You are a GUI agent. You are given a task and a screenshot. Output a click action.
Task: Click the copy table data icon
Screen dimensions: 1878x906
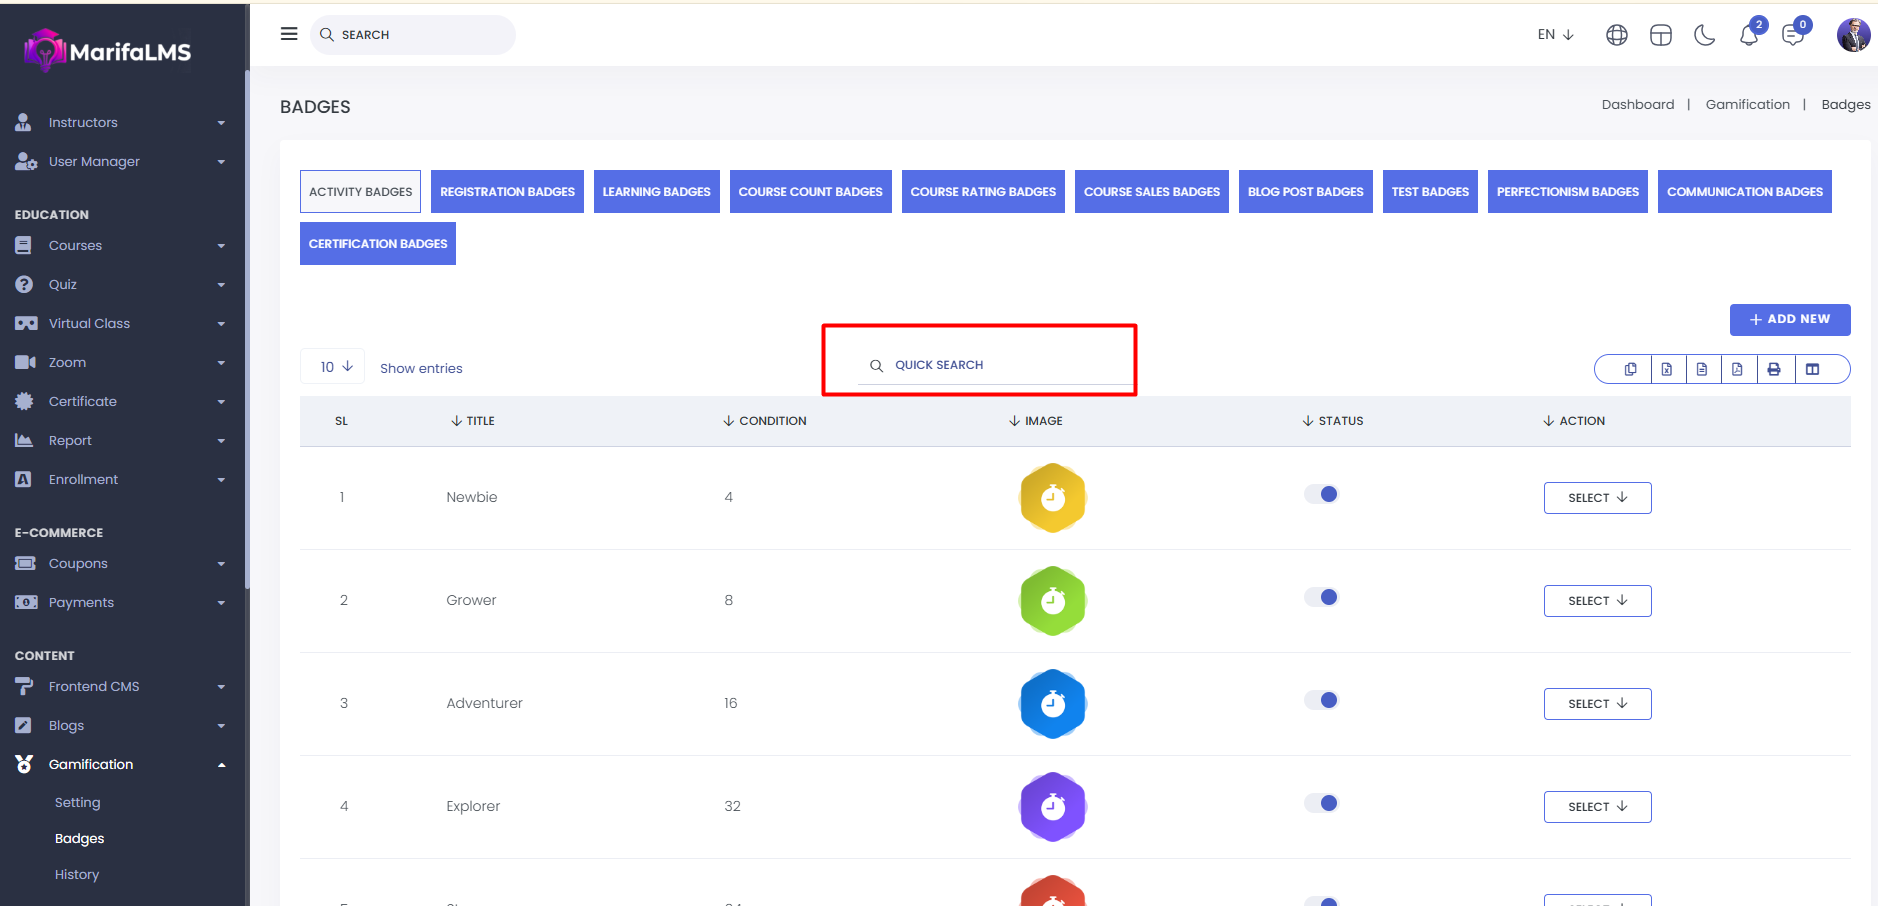point(1630,369)
